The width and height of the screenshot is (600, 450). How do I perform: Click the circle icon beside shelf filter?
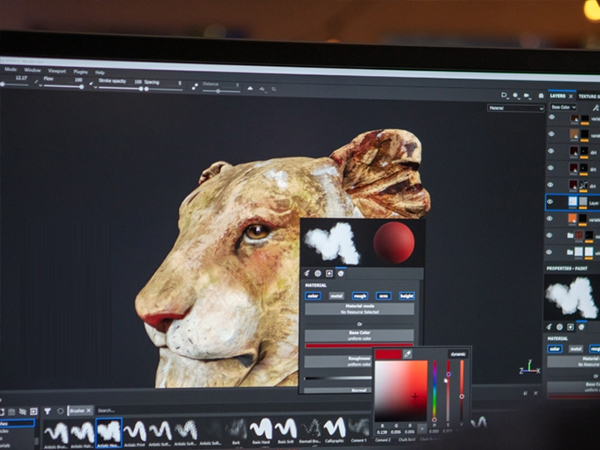coord(60,411)
